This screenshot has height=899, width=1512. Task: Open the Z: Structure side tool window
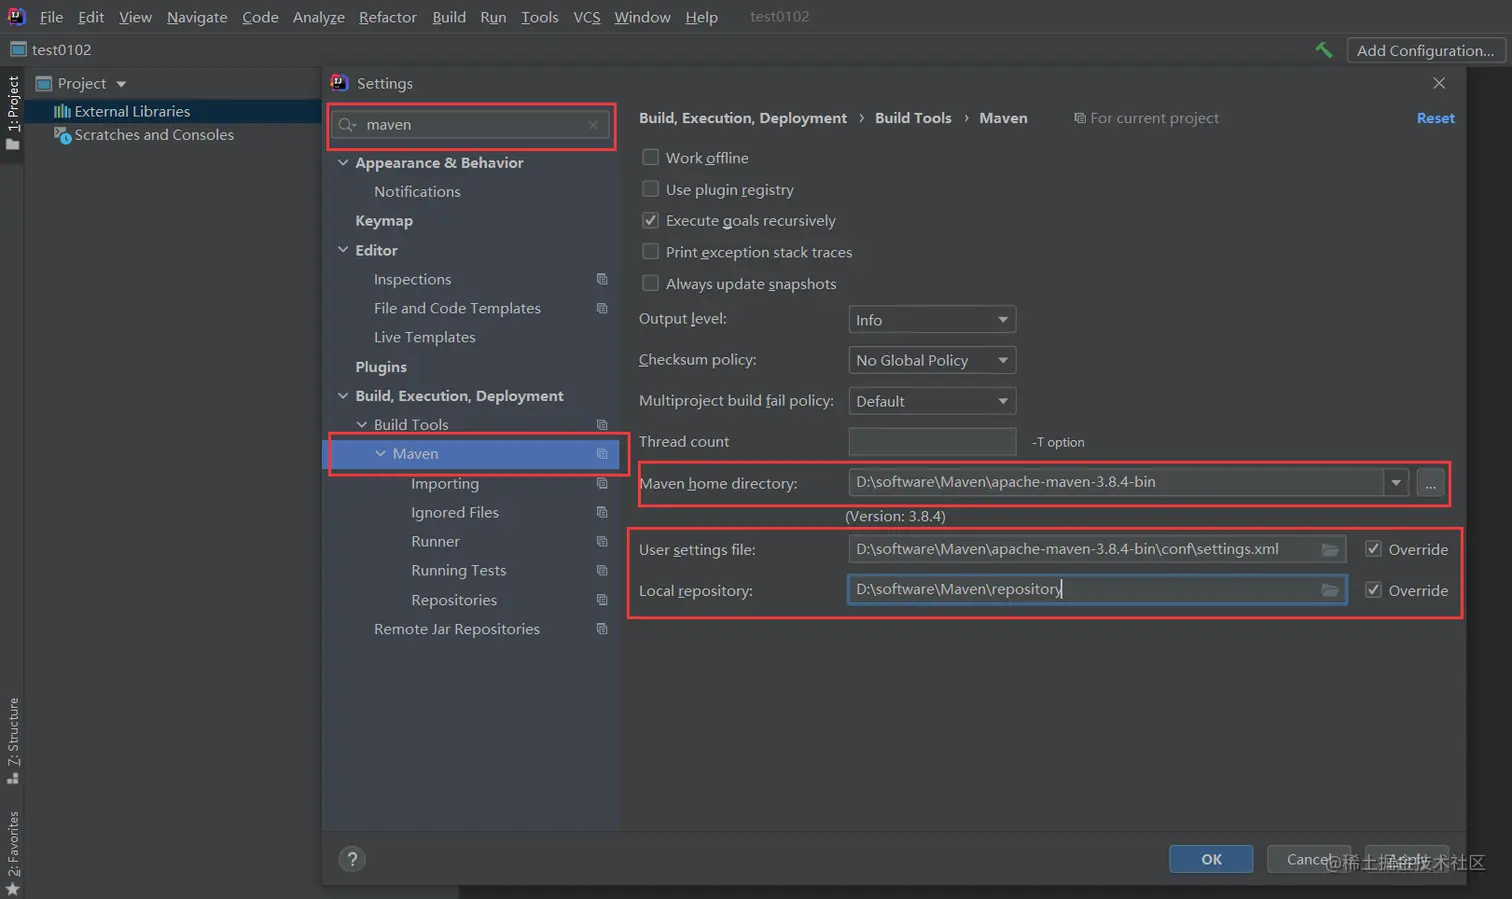click(13, 740)
